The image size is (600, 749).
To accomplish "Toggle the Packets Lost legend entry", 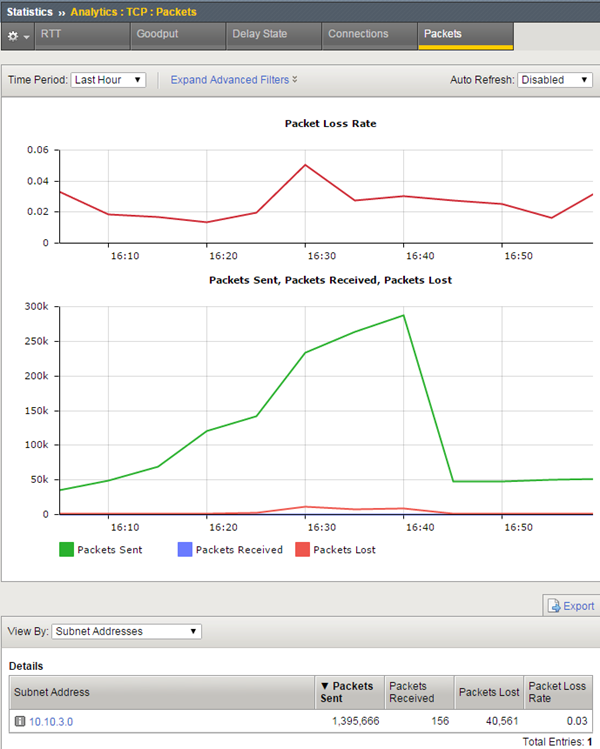I will tap(303, 549).
